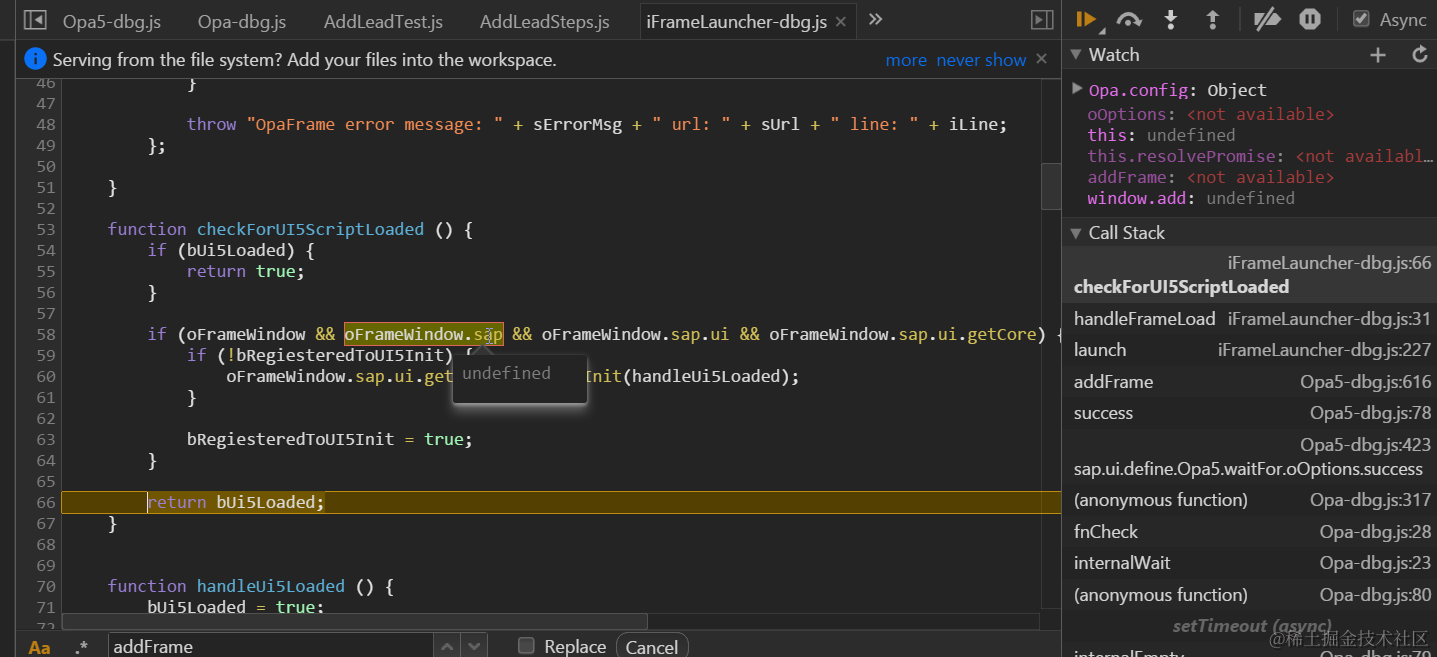The width and height of the screenshot is (1437, 657).
Task: Enable the Replace checkbox
Action: [526, 646]
